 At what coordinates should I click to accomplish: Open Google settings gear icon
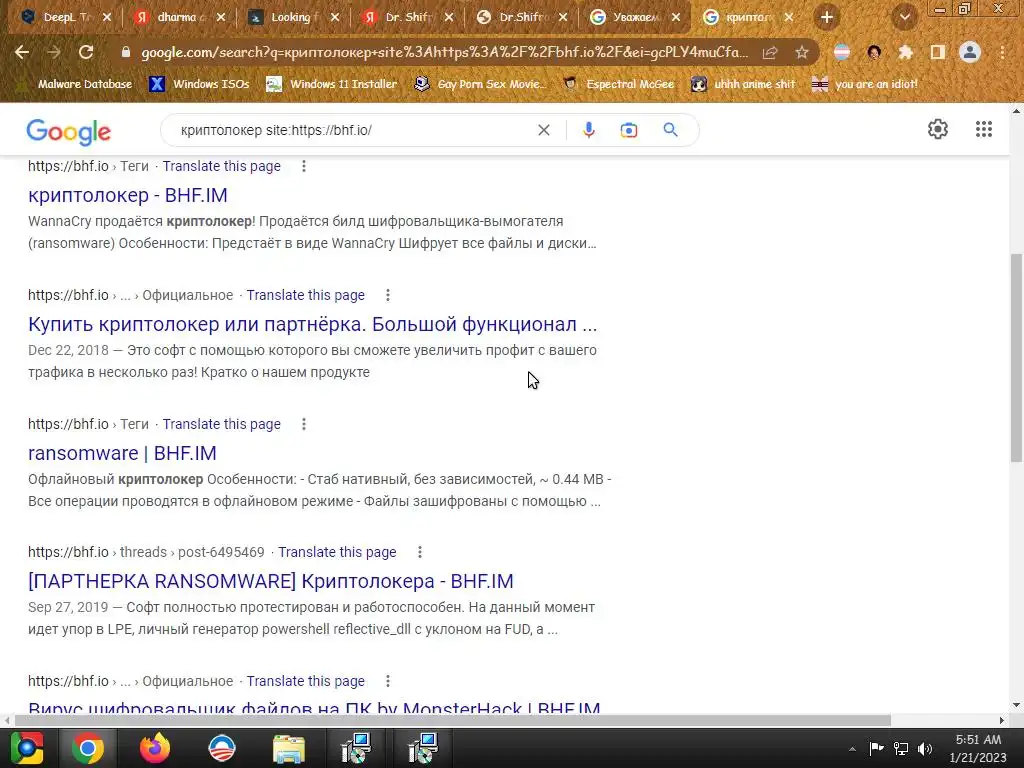938,129
